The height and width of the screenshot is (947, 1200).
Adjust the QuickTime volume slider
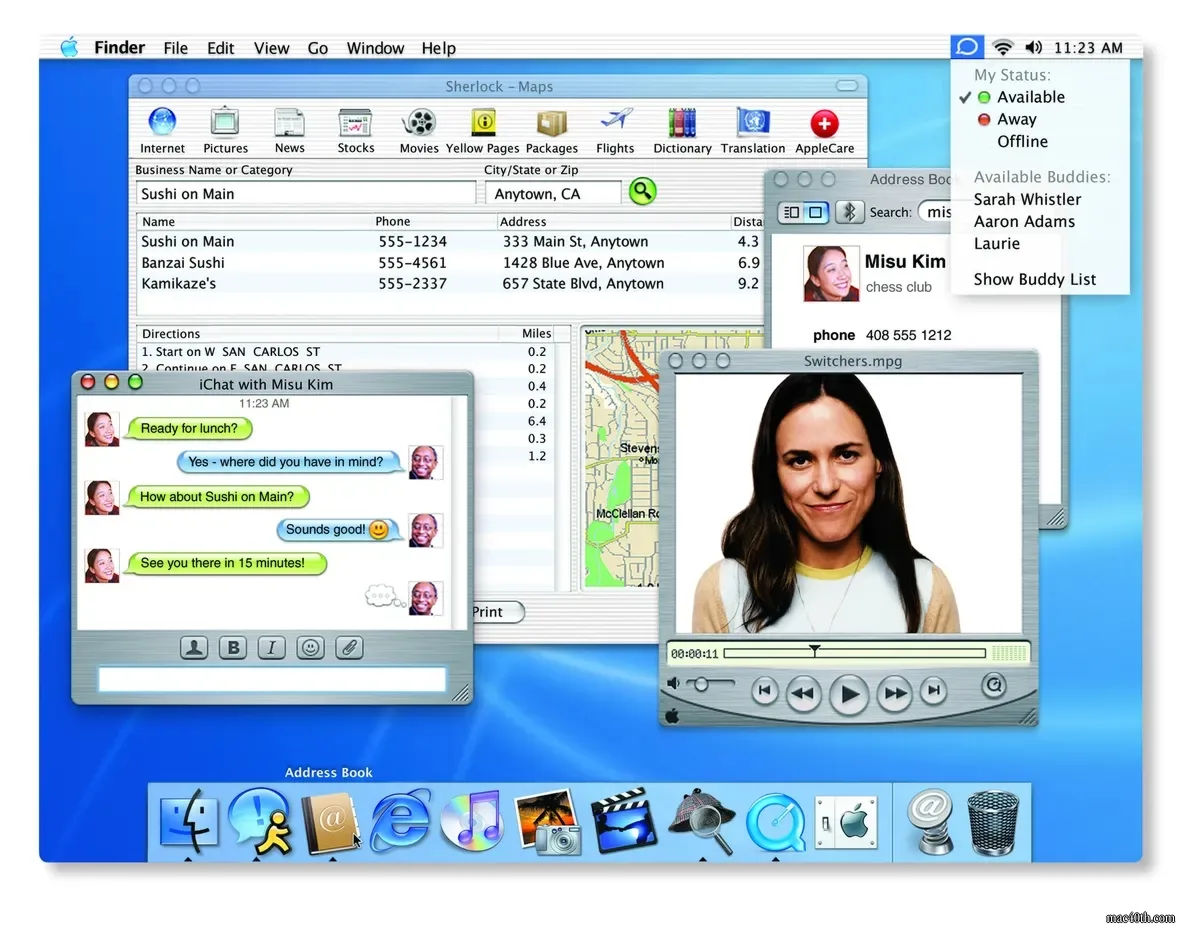click(x=700, y=686)
